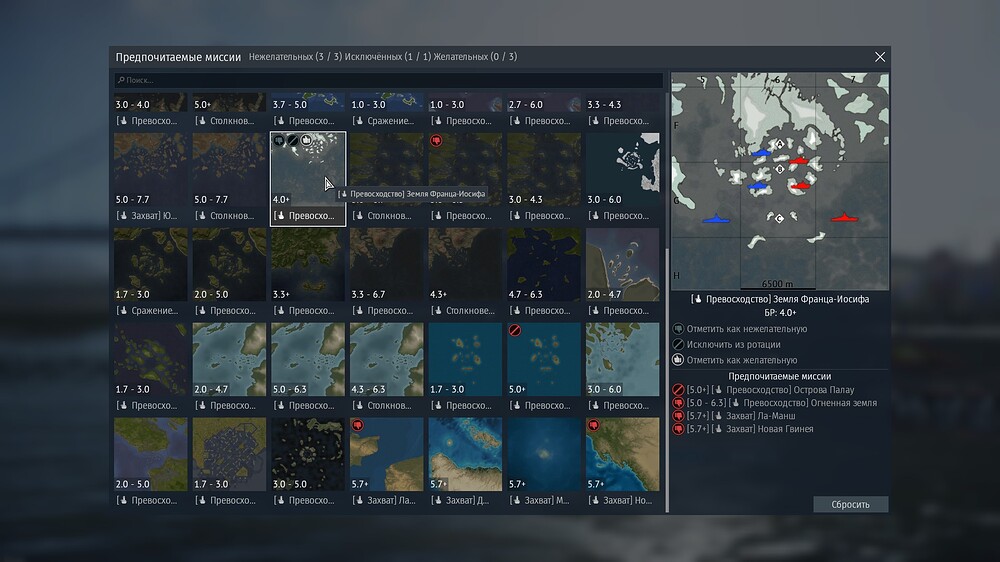Click red dislike badge on Захват Ла-Манш thumbnail
This screenshot has width=1000, height=562.
pos(358,425)
